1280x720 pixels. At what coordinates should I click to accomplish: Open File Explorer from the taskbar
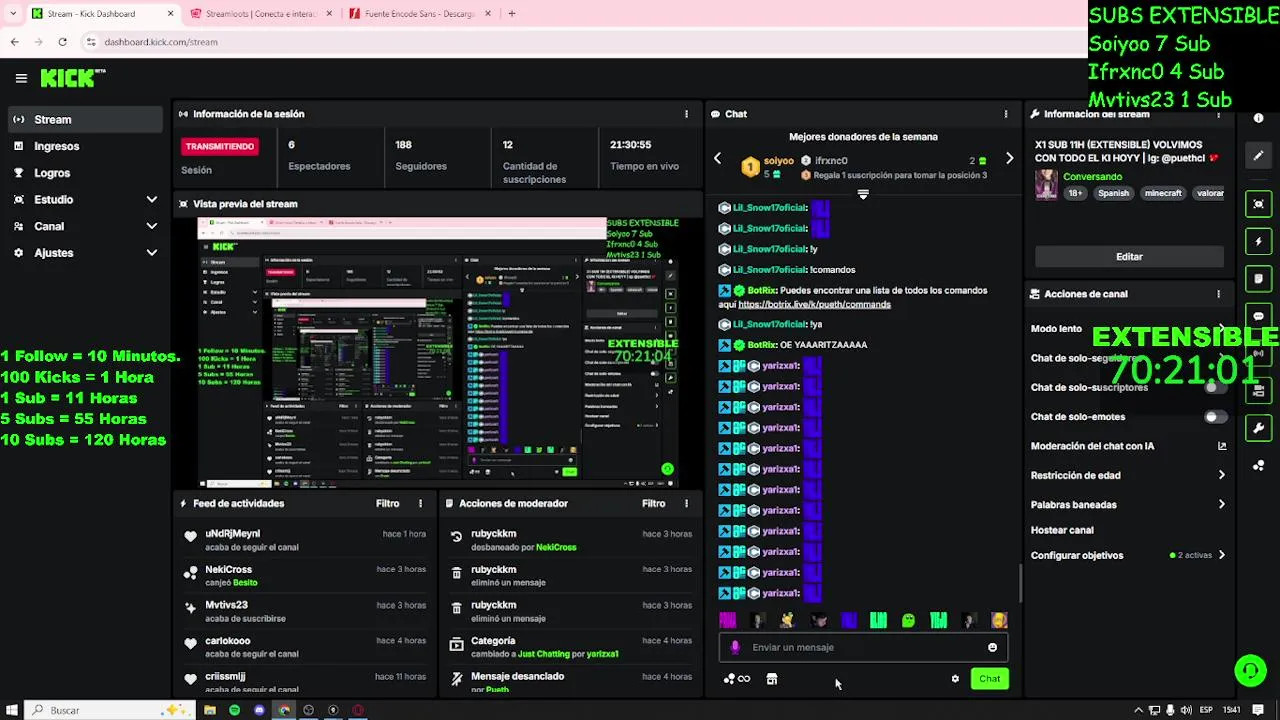210,710
